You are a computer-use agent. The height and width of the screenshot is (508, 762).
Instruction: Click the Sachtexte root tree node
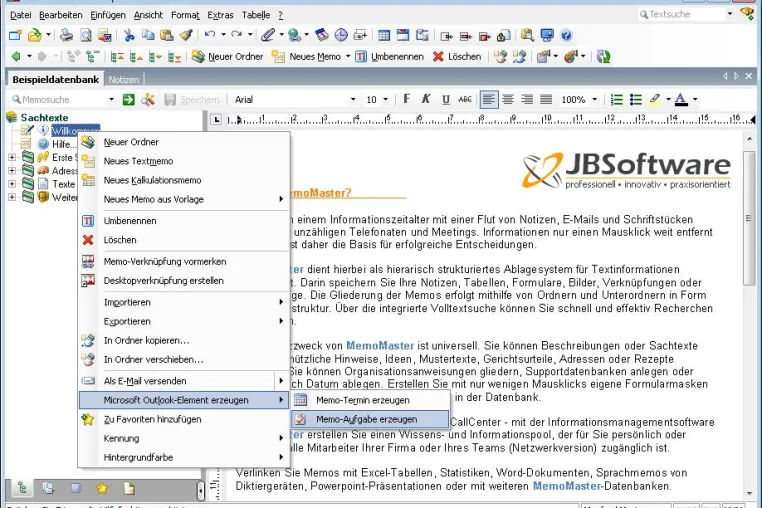pos(44,117)
